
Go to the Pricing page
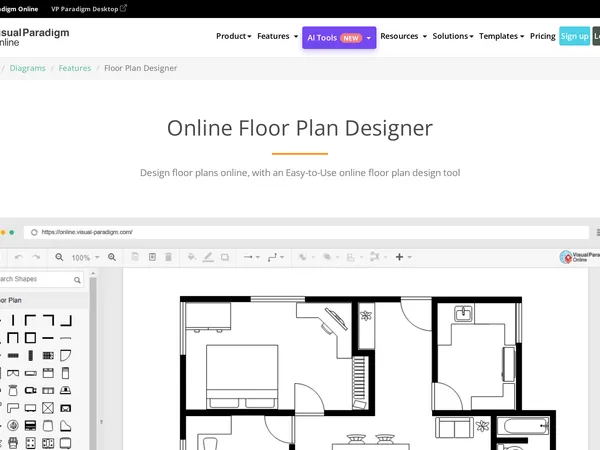[x=542, y=36]
